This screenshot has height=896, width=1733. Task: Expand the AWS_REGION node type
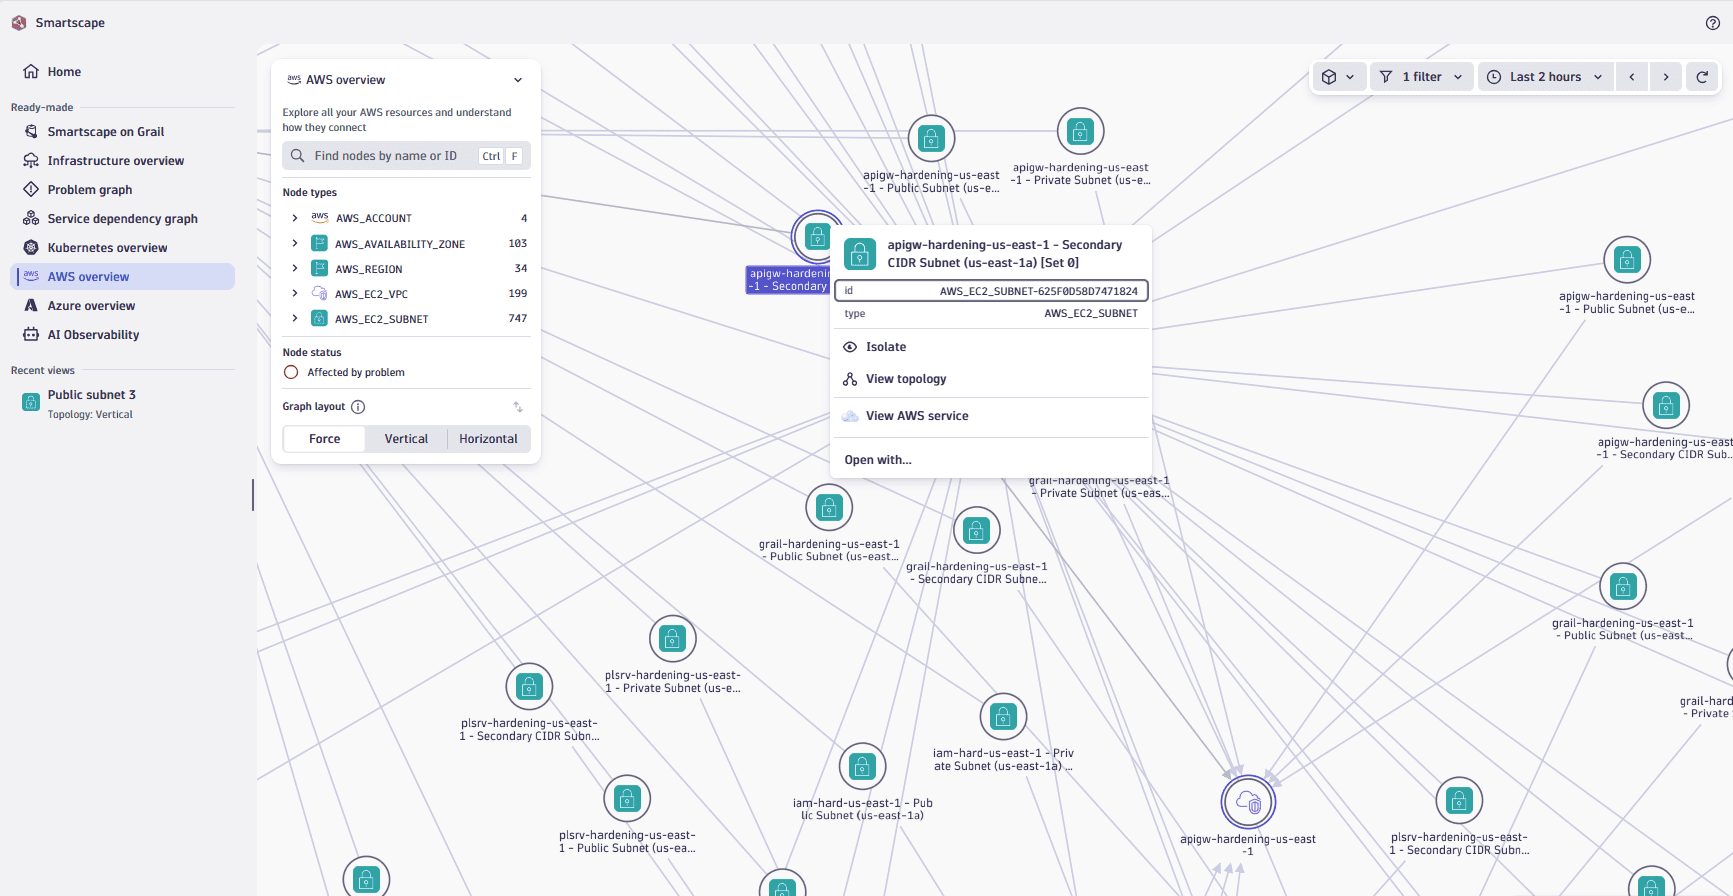[295, 268]
